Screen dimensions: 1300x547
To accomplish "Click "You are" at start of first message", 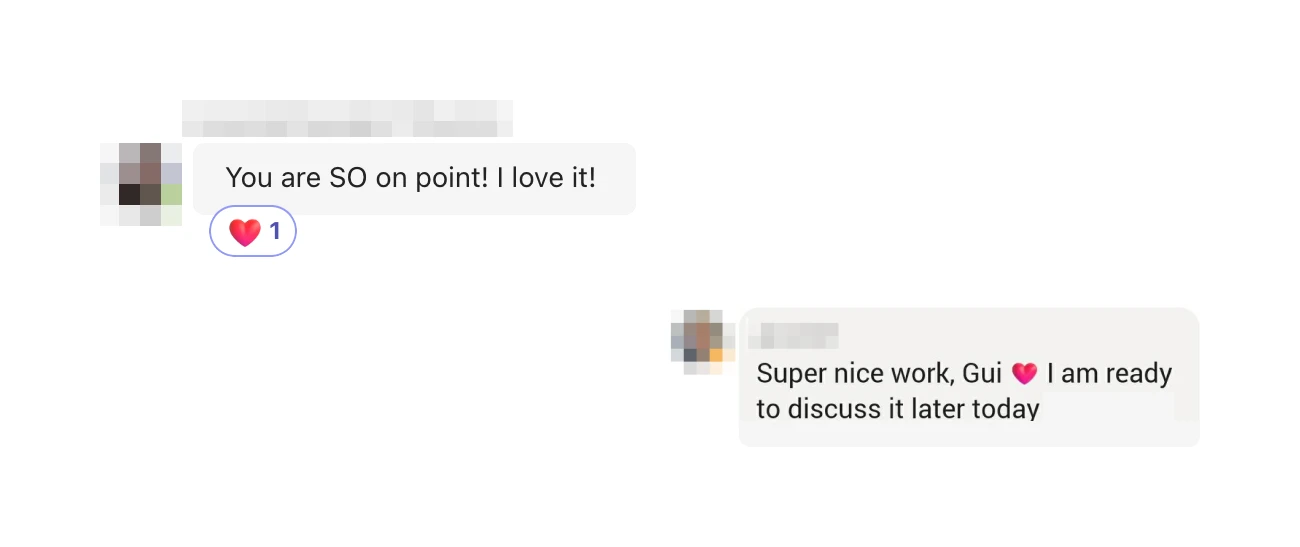I will (273, 178).
